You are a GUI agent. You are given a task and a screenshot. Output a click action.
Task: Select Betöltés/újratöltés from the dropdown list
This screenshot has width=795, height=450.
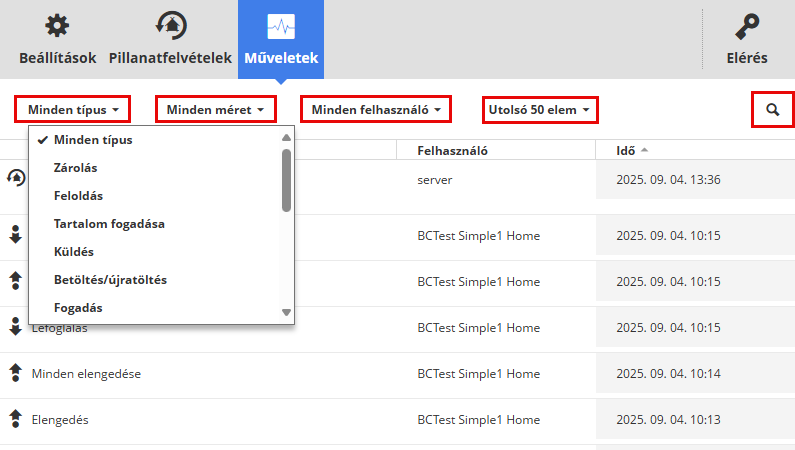point(110,280)
